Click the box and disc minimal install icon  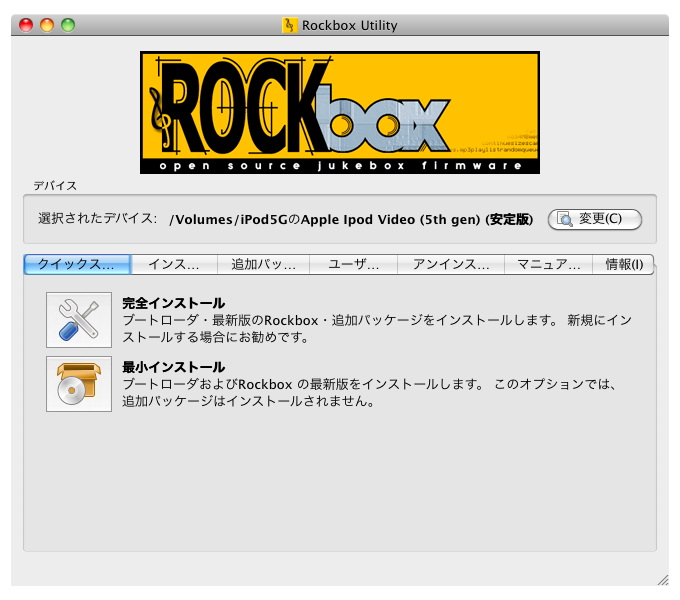click(x=79, y=384)
